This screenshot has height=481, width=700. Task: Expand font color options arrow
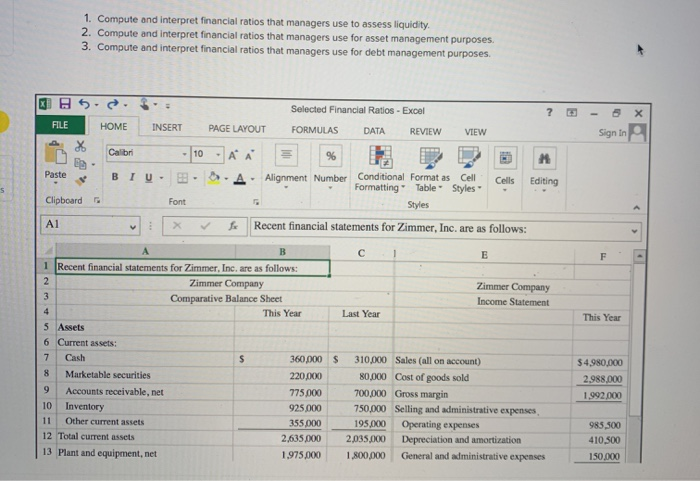coord(252,179)
